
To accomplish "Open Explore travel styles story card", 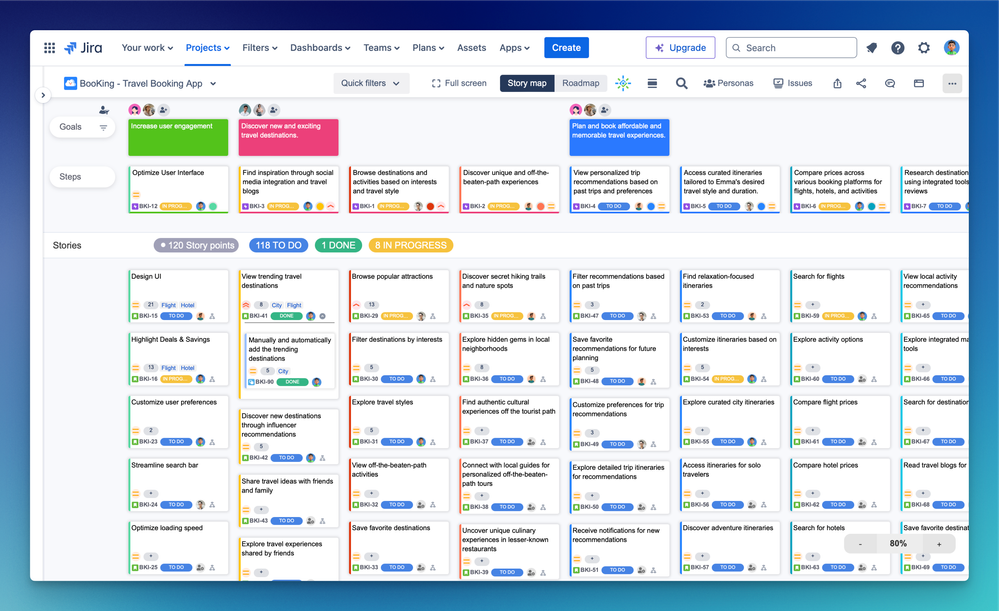I will click(x=399, y=422).
